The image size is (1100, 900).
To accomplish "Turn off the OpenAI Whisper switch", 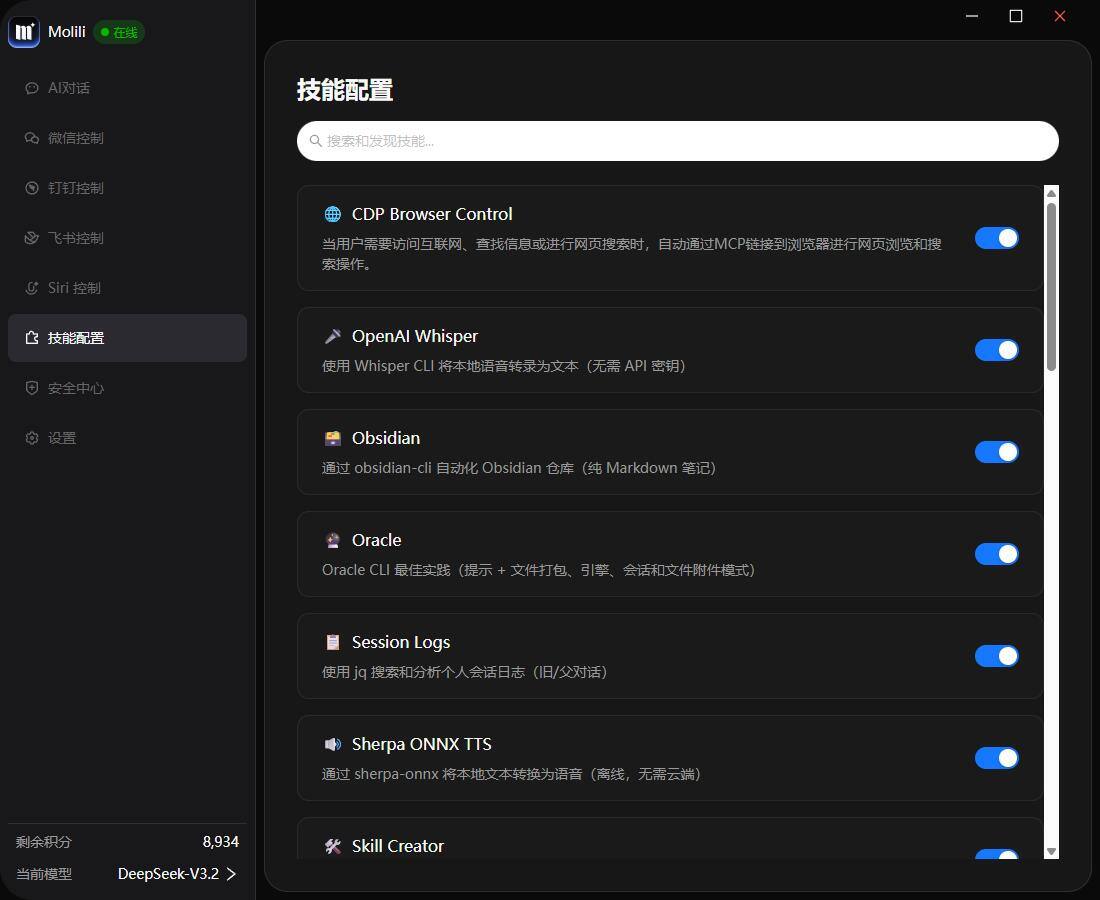I will click(996, 350).
